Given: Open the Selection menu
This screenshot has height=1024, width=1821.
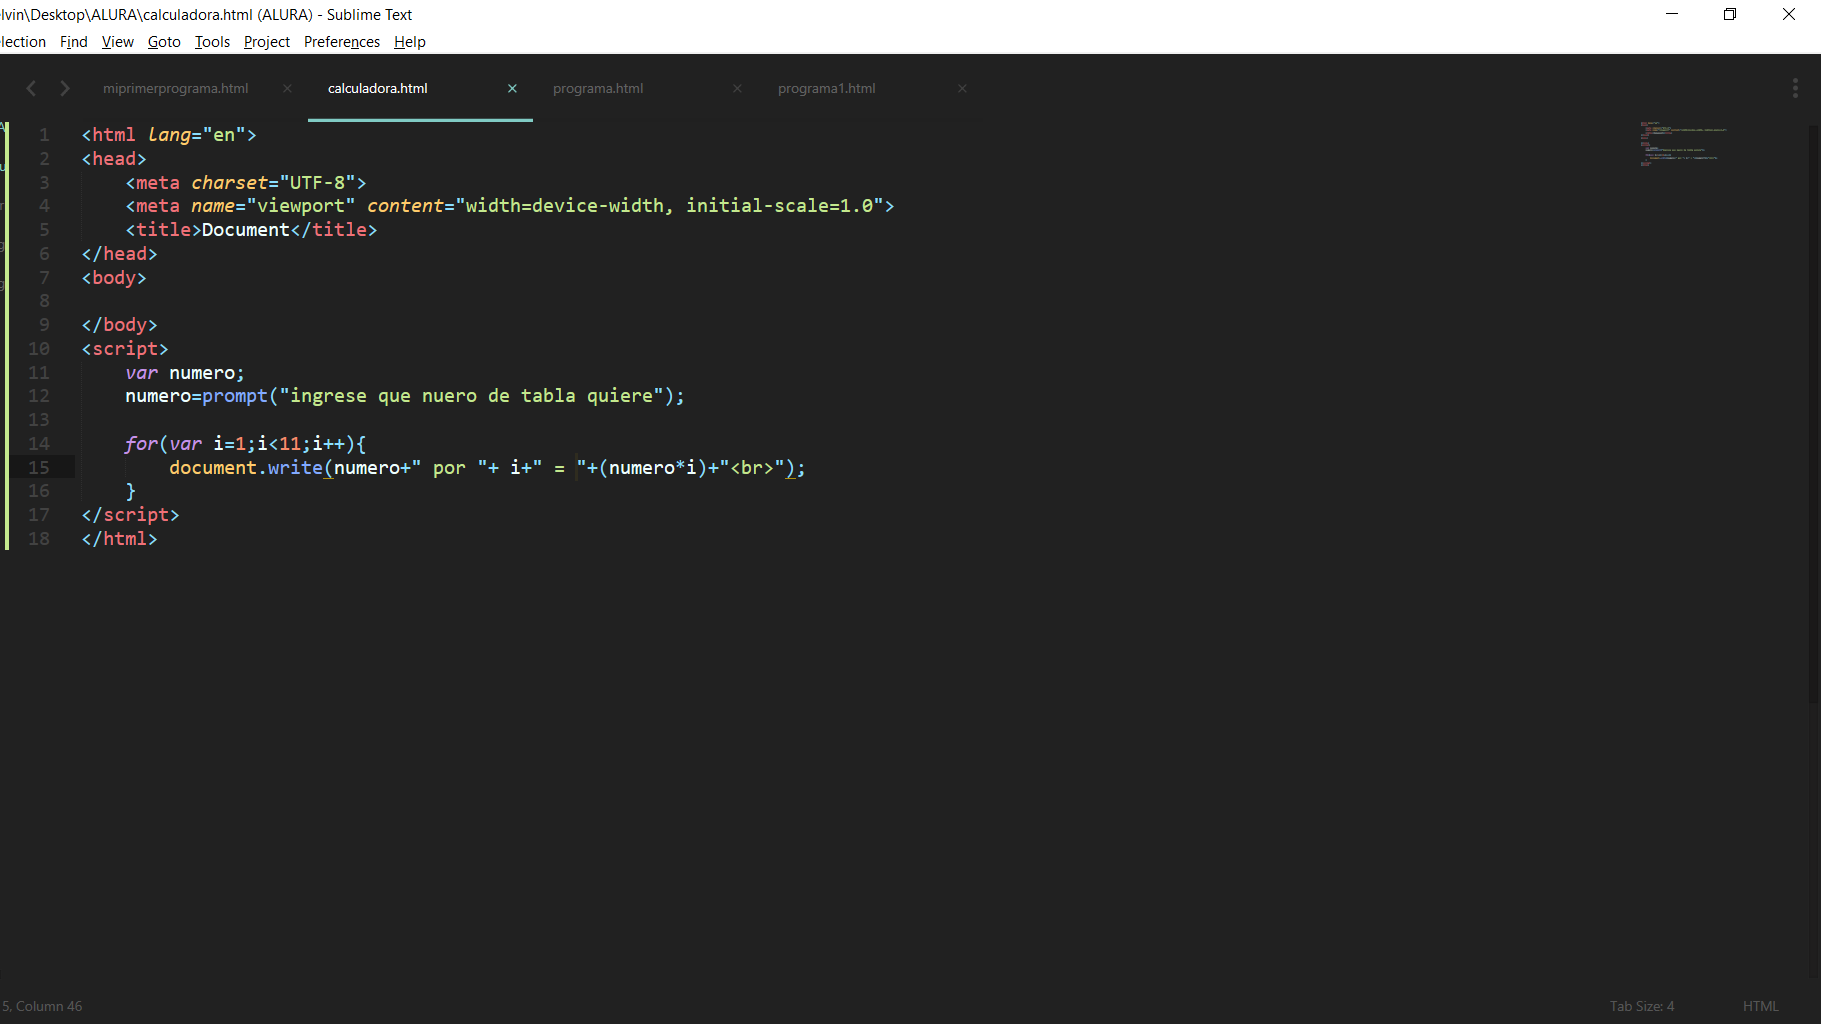Looking at the screenshot, I should (23, 42).
